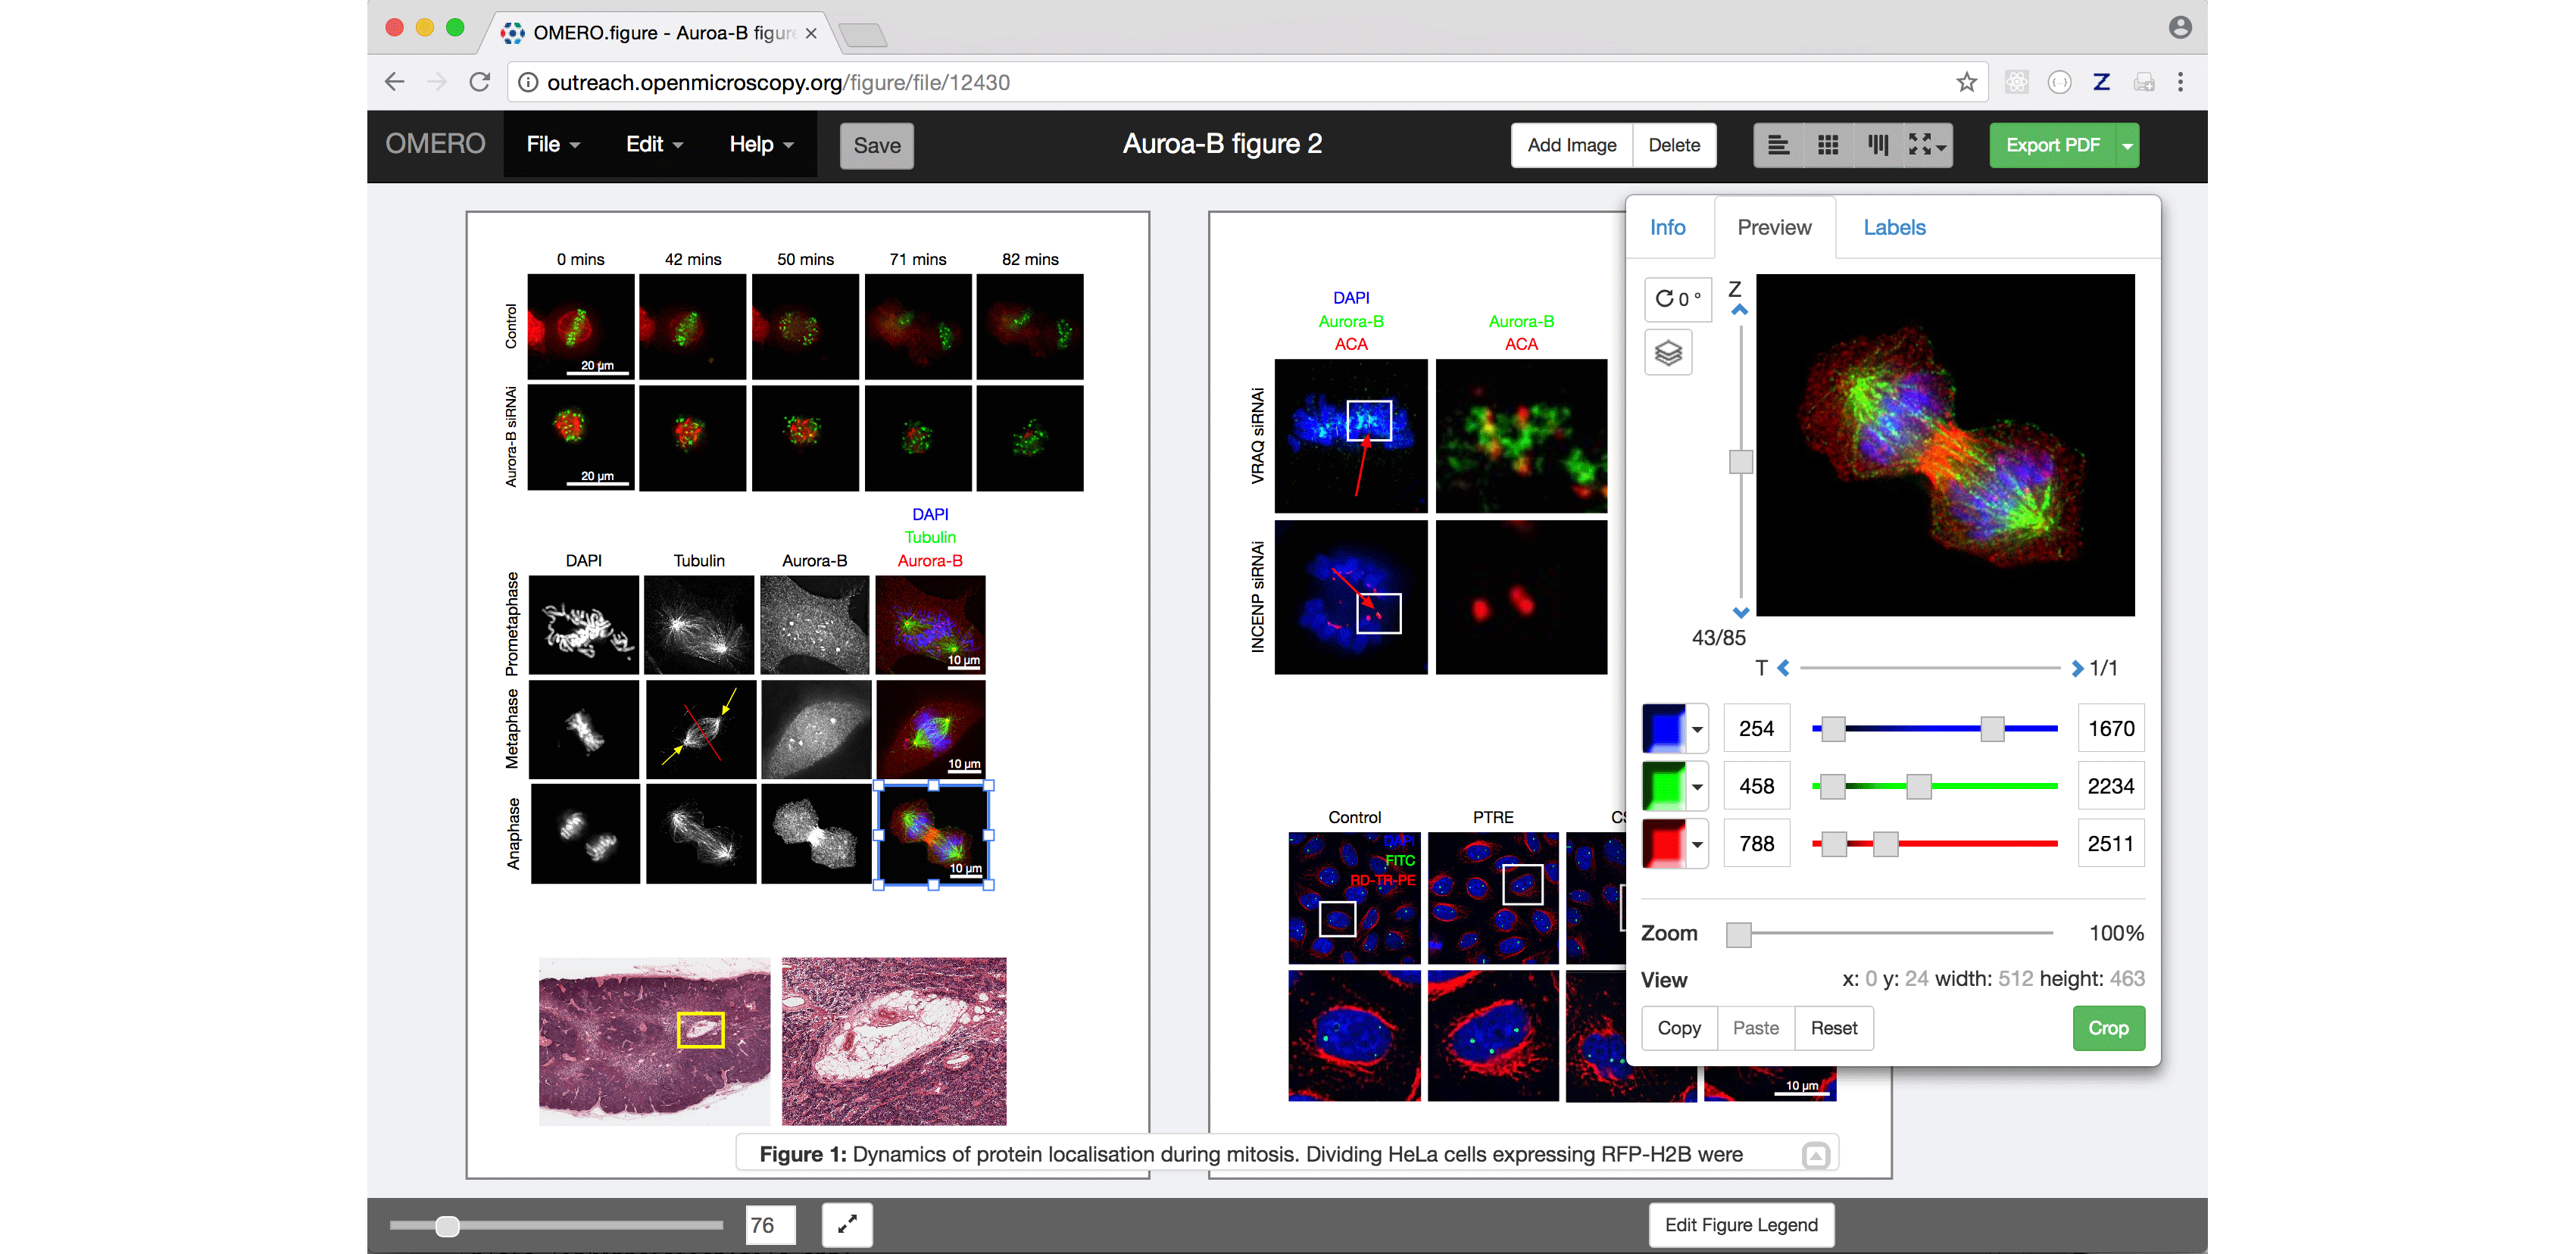Click the align left toolbar icon
Viewport: 2576px width, 1254px height.
(1778, 145)
